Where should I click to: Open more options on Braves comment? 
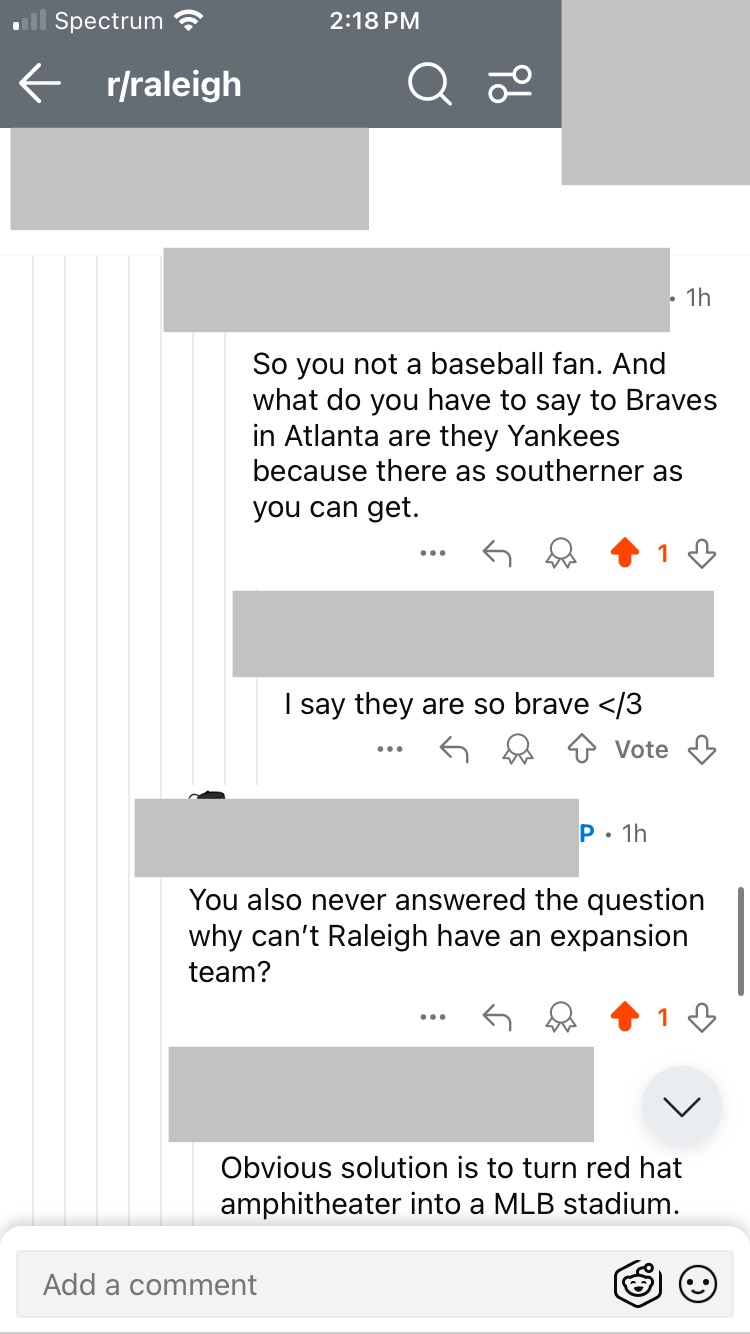point(433,553)
